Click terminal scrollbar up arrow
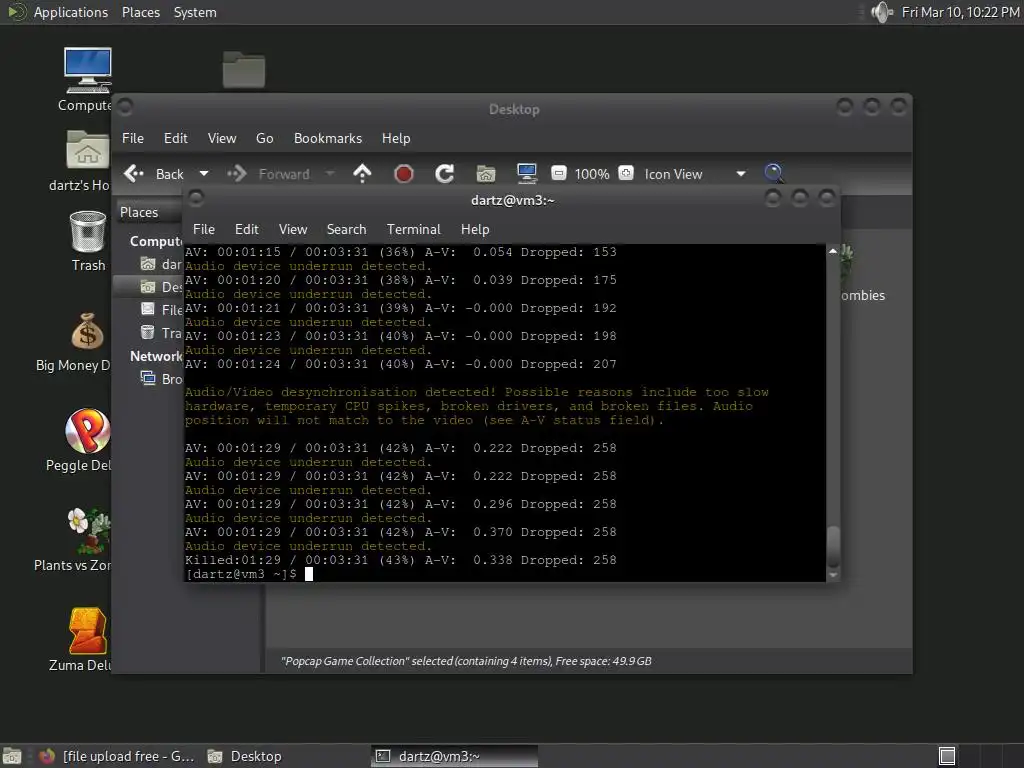 (833, 251)
